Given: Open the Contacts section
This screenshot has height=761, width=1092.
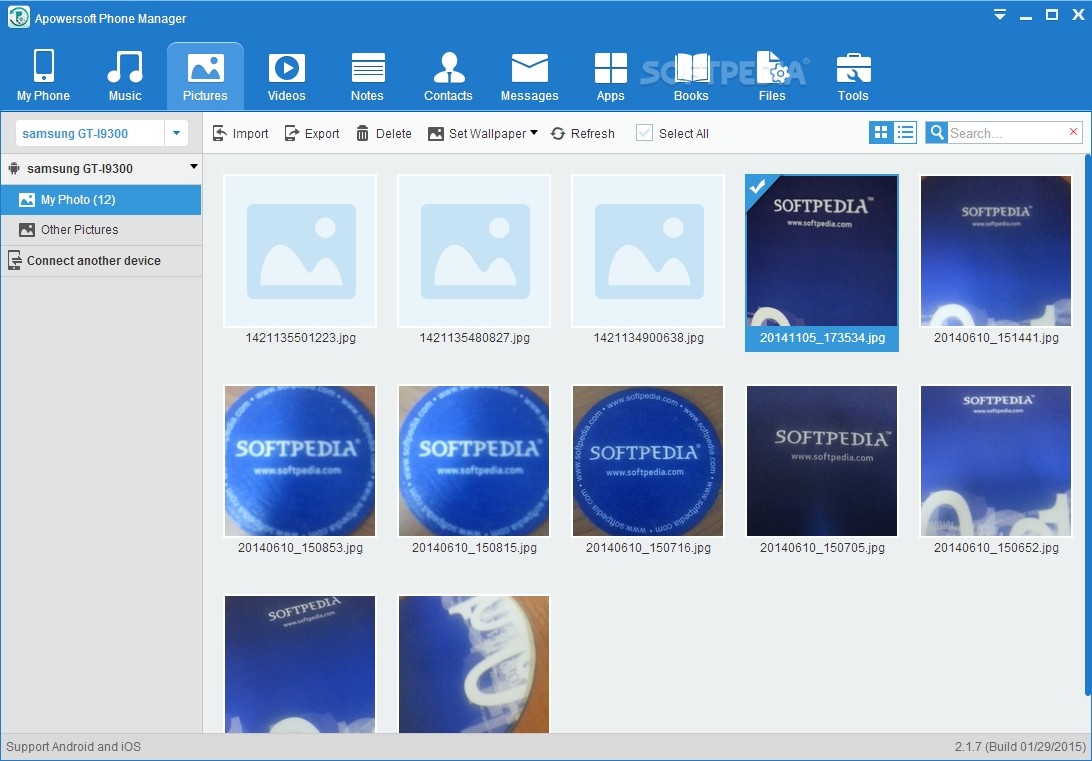Looking at the screenshot, I should [x=448, y=76].
